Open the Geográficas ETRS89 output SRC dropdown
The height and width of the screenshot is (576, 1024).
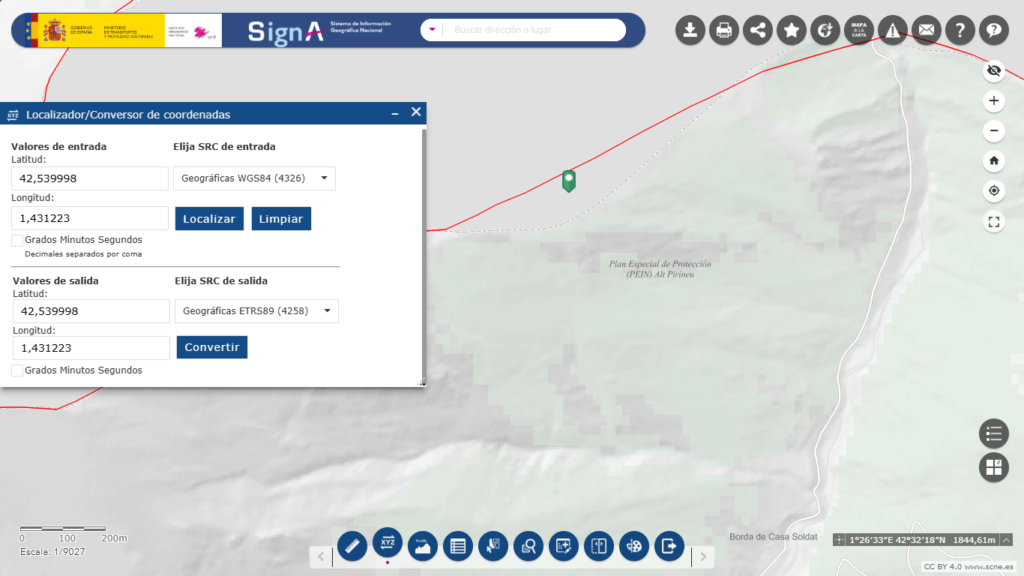tap(256, 311)
